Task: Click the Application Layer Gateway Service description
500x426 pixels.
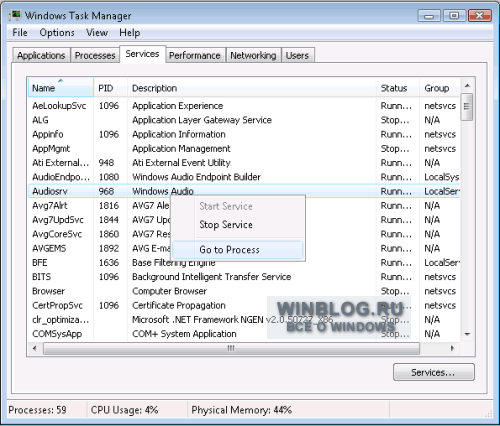Action: point(202,120)
